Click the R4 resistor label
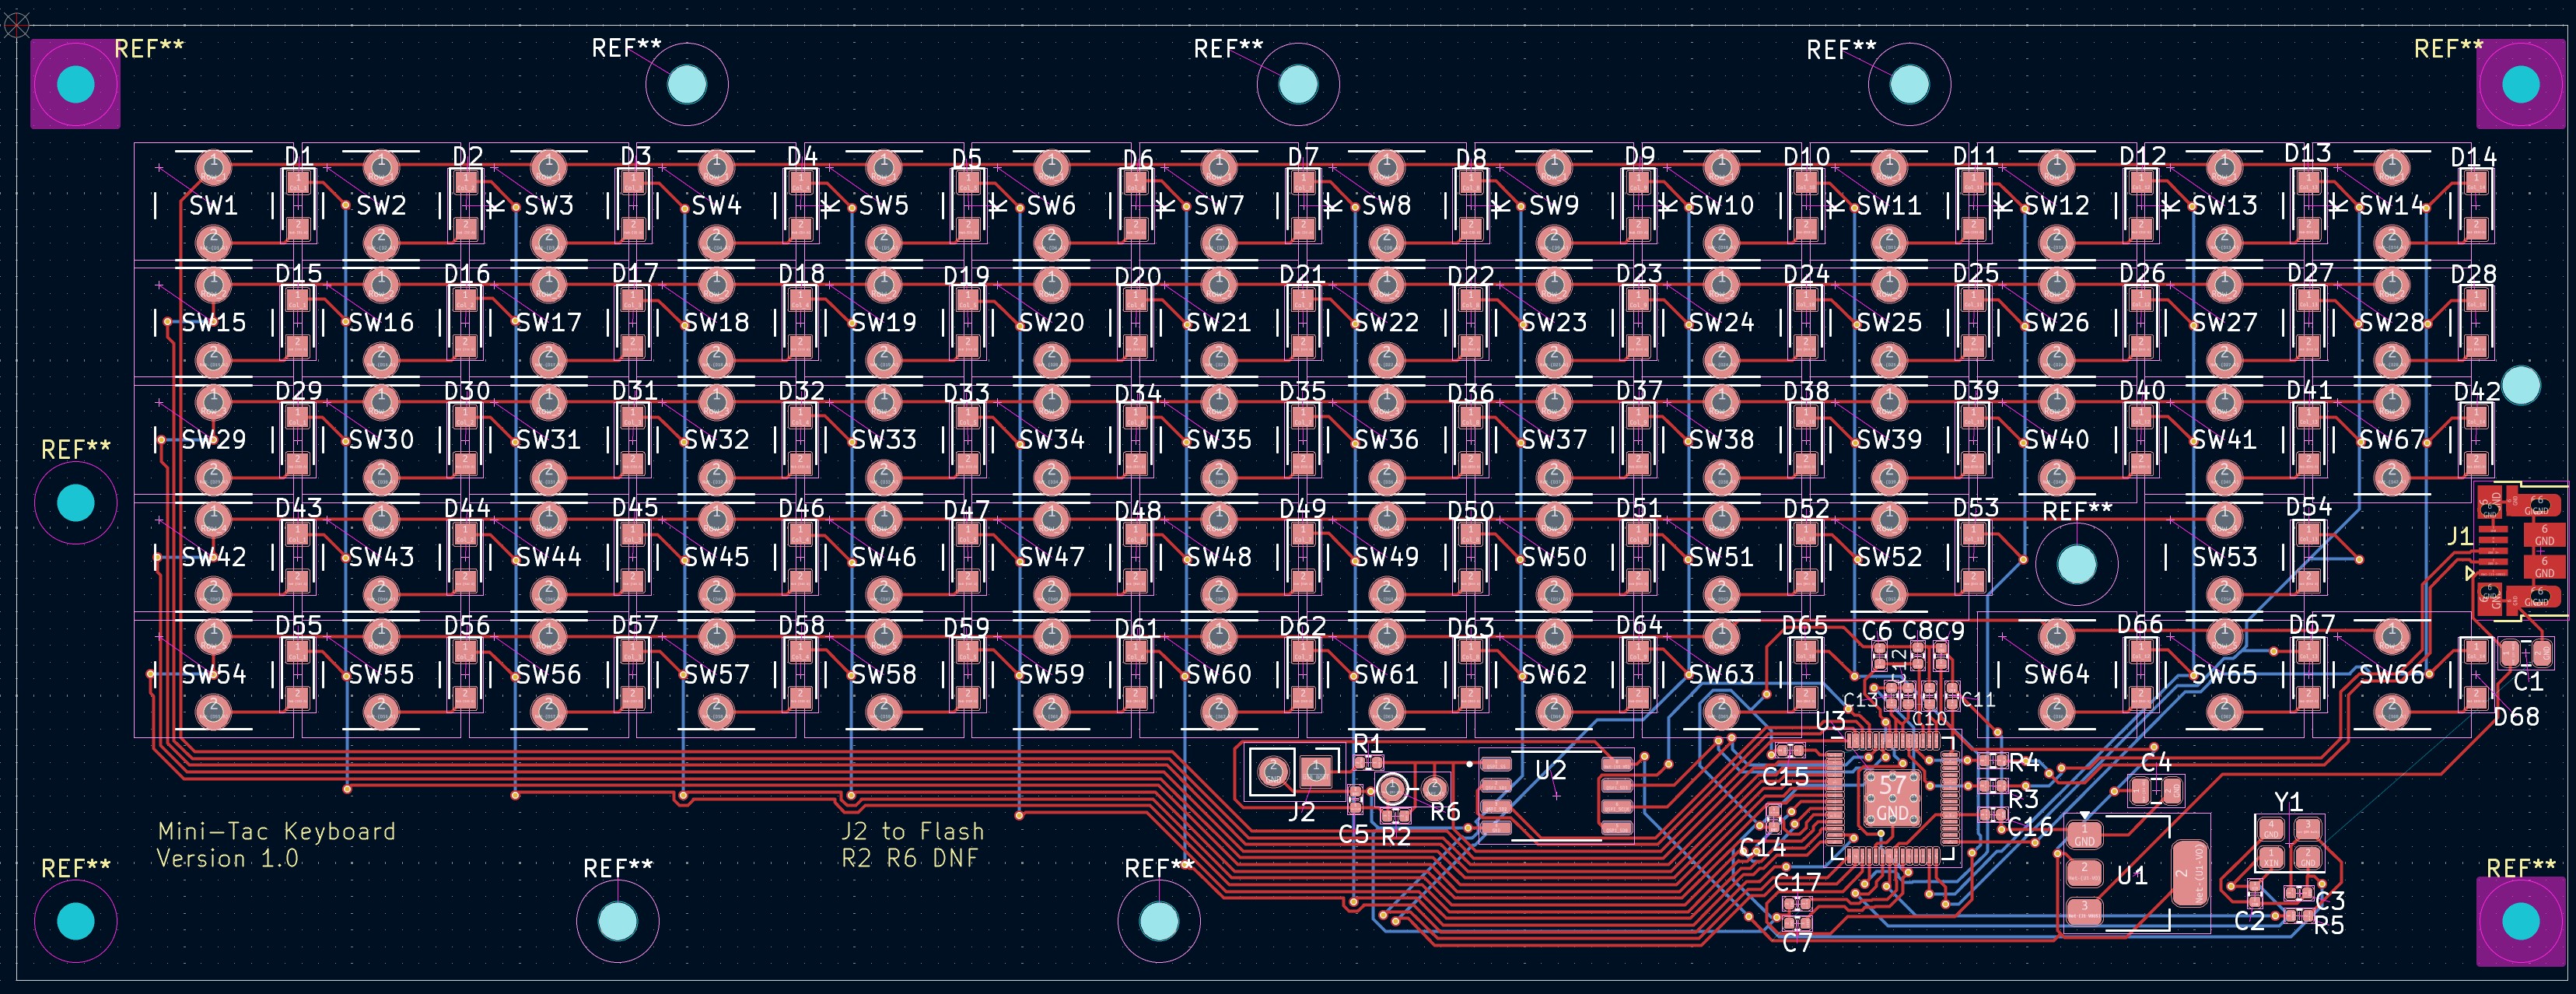The image size is (2576, 994). click(2024, 763)
